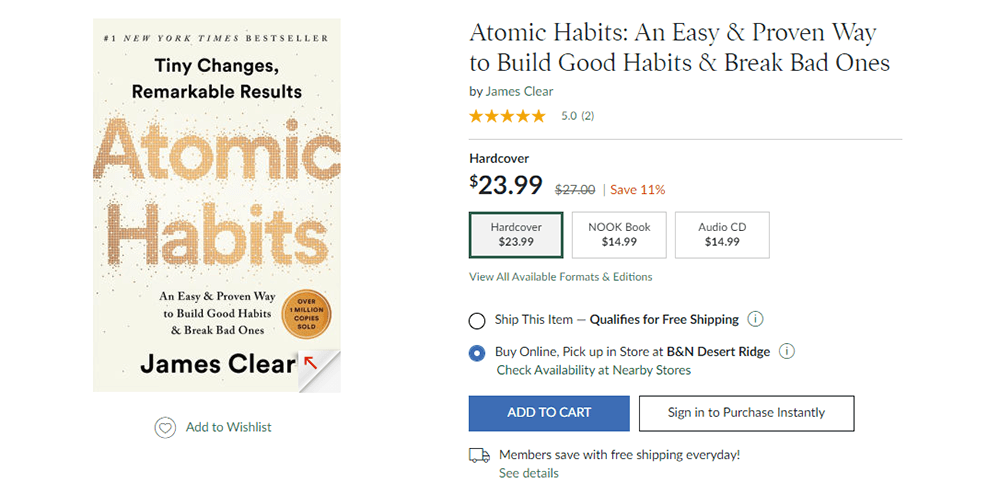Choose the Audio CD $14.99 format
Screen dimensions: 1000x483
(722, 235)
